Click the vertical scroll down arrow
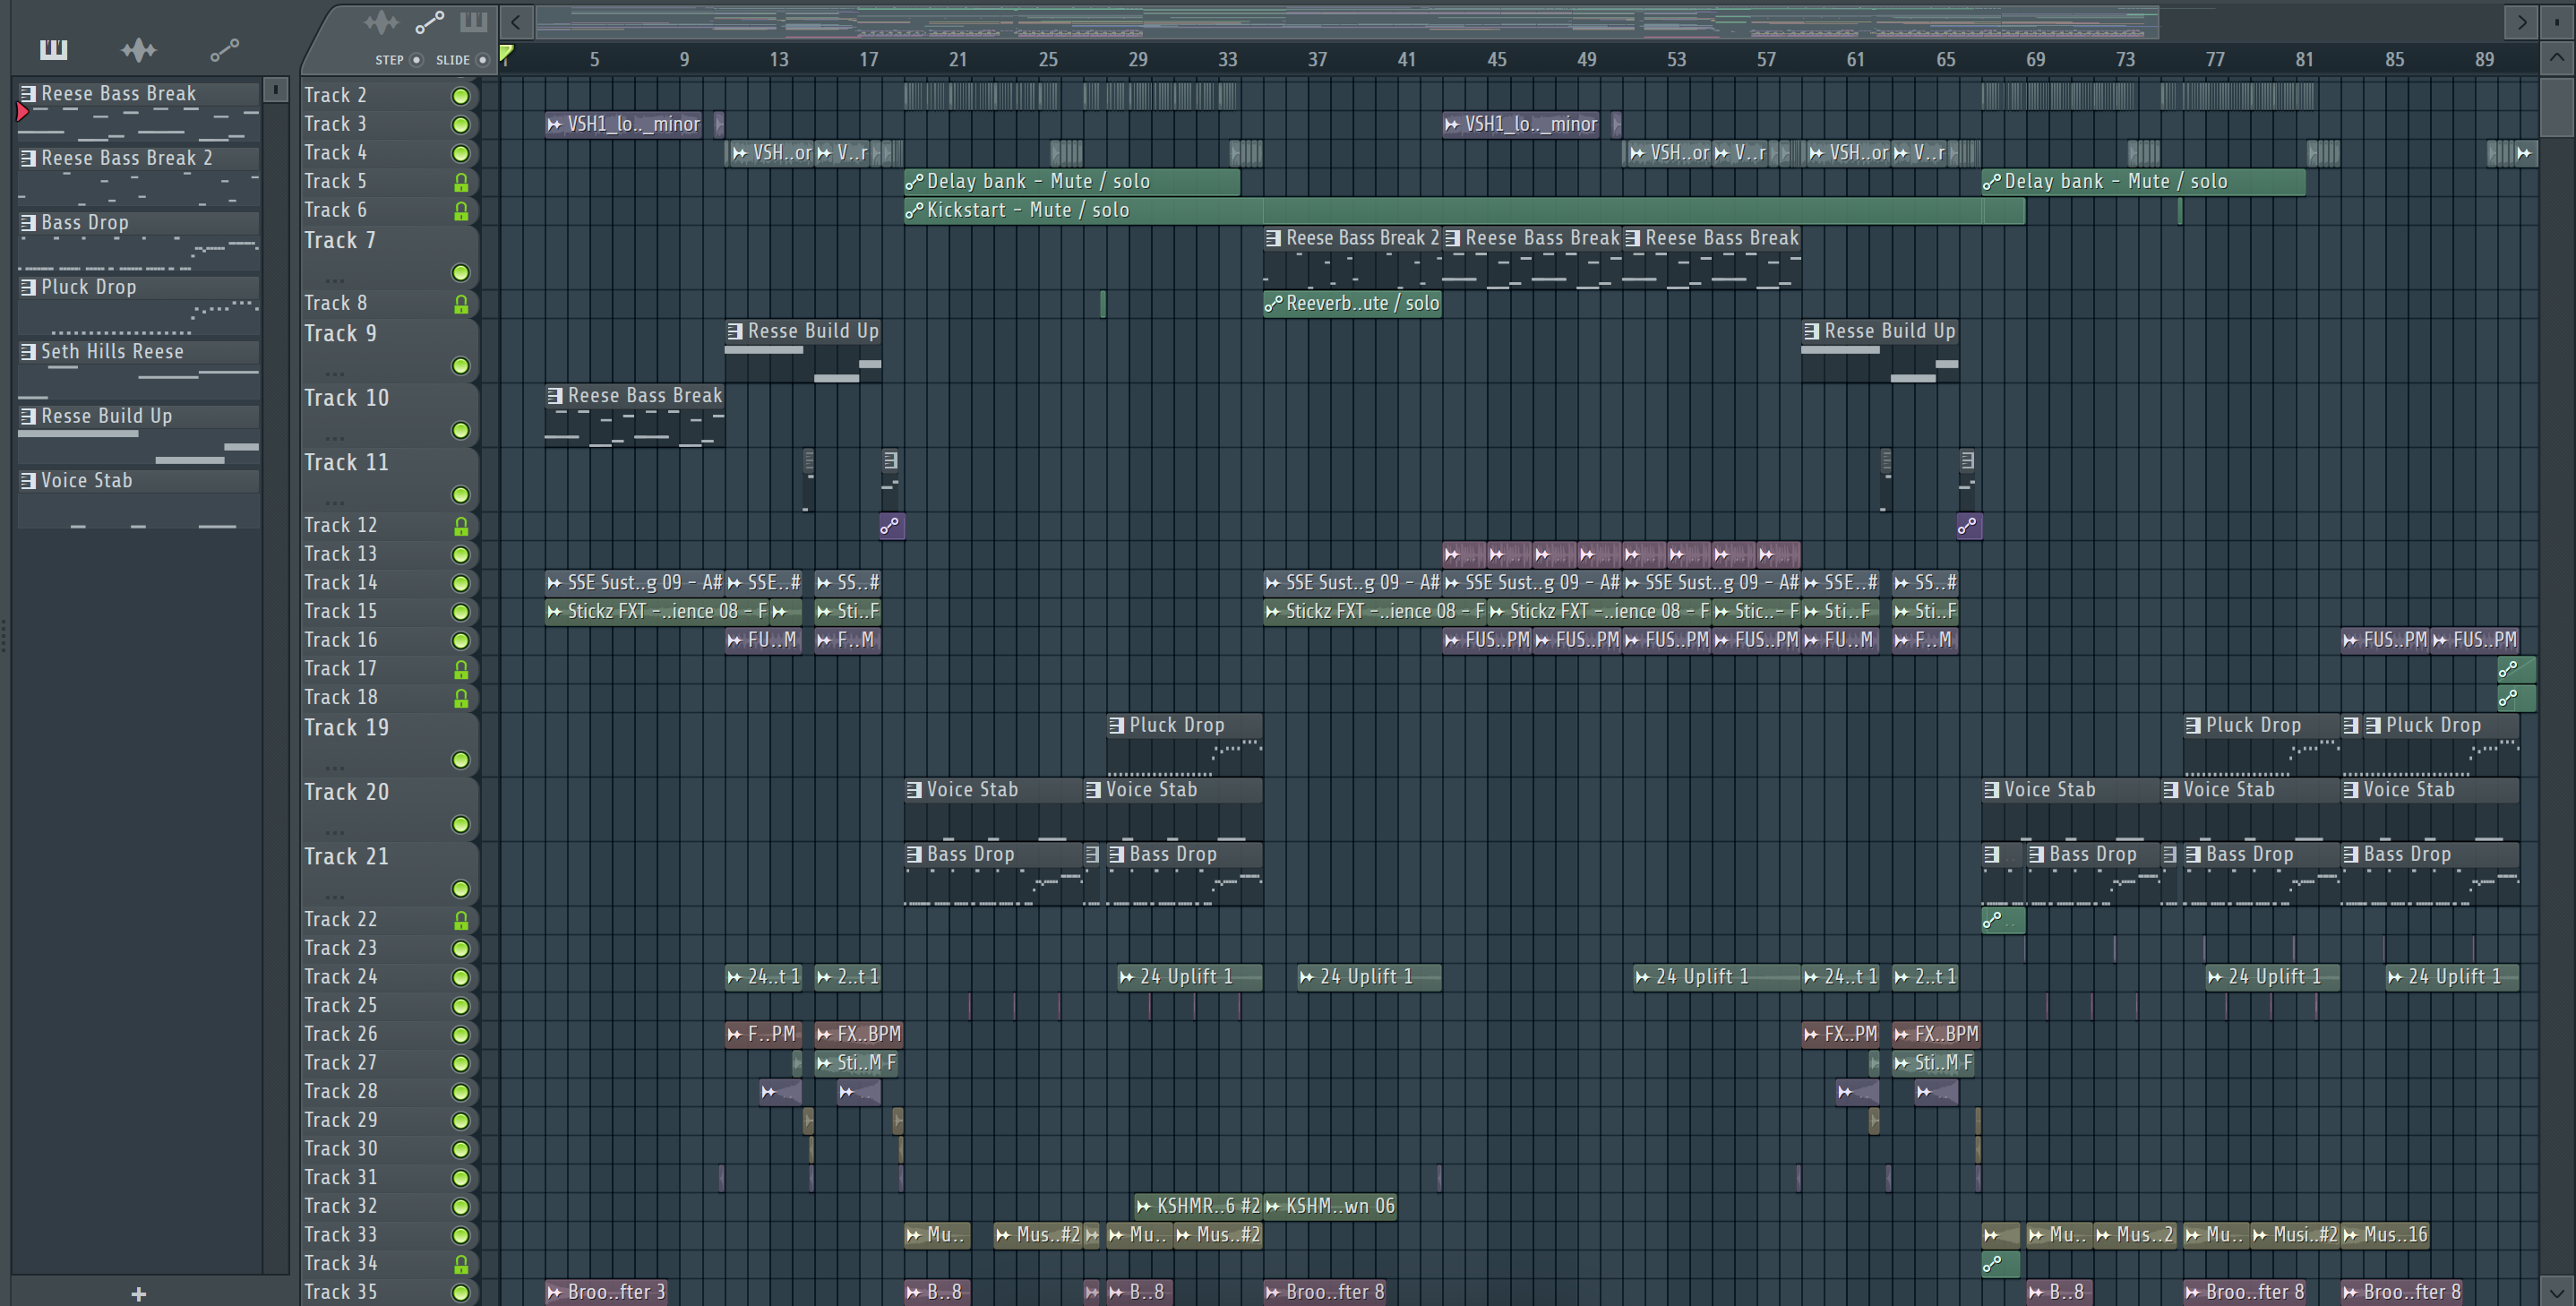Screen dimensions: 2576x1306 [2557, 1291]
